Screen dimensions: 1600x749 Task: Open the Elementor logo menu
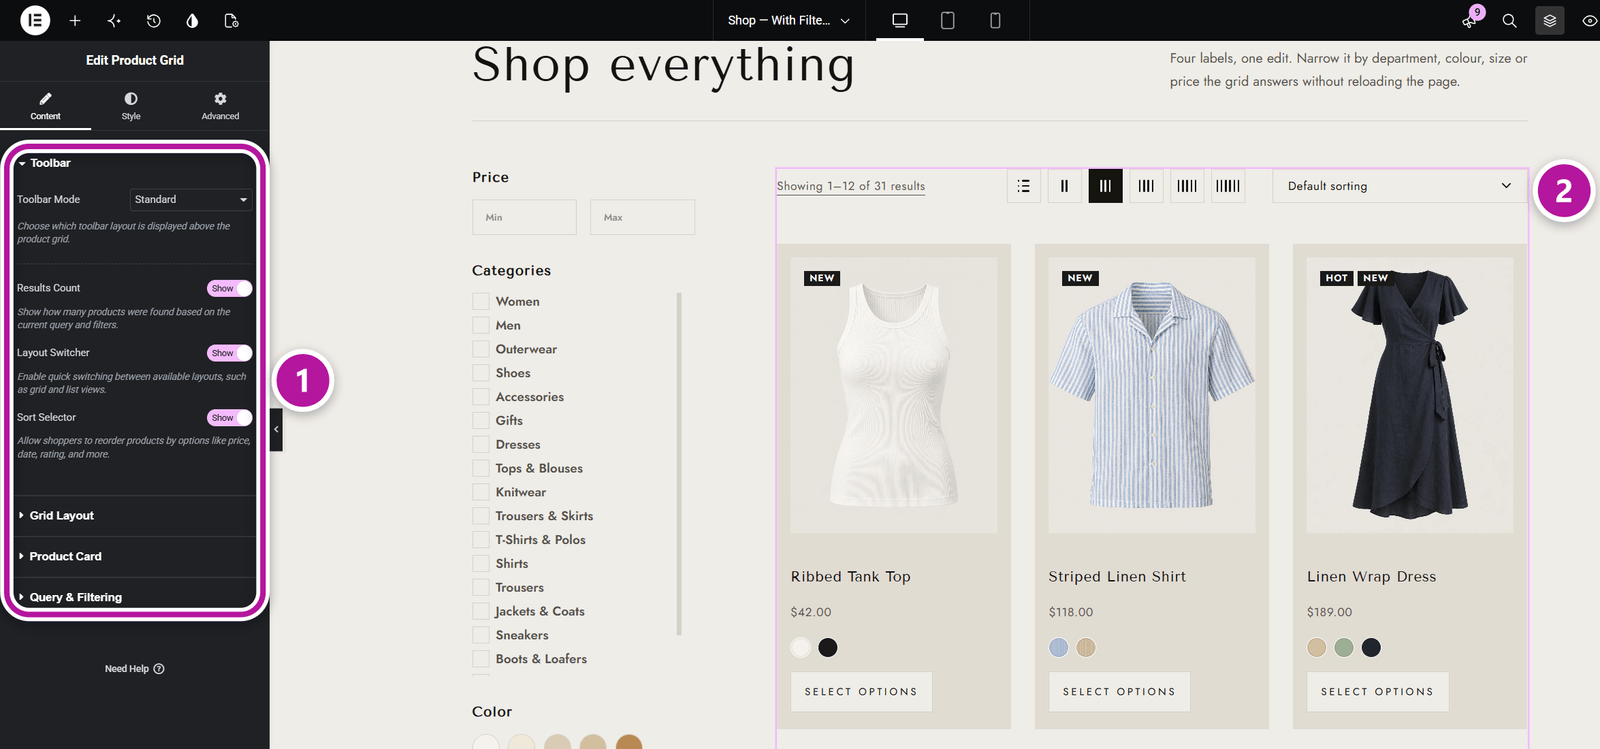point(35,20)
